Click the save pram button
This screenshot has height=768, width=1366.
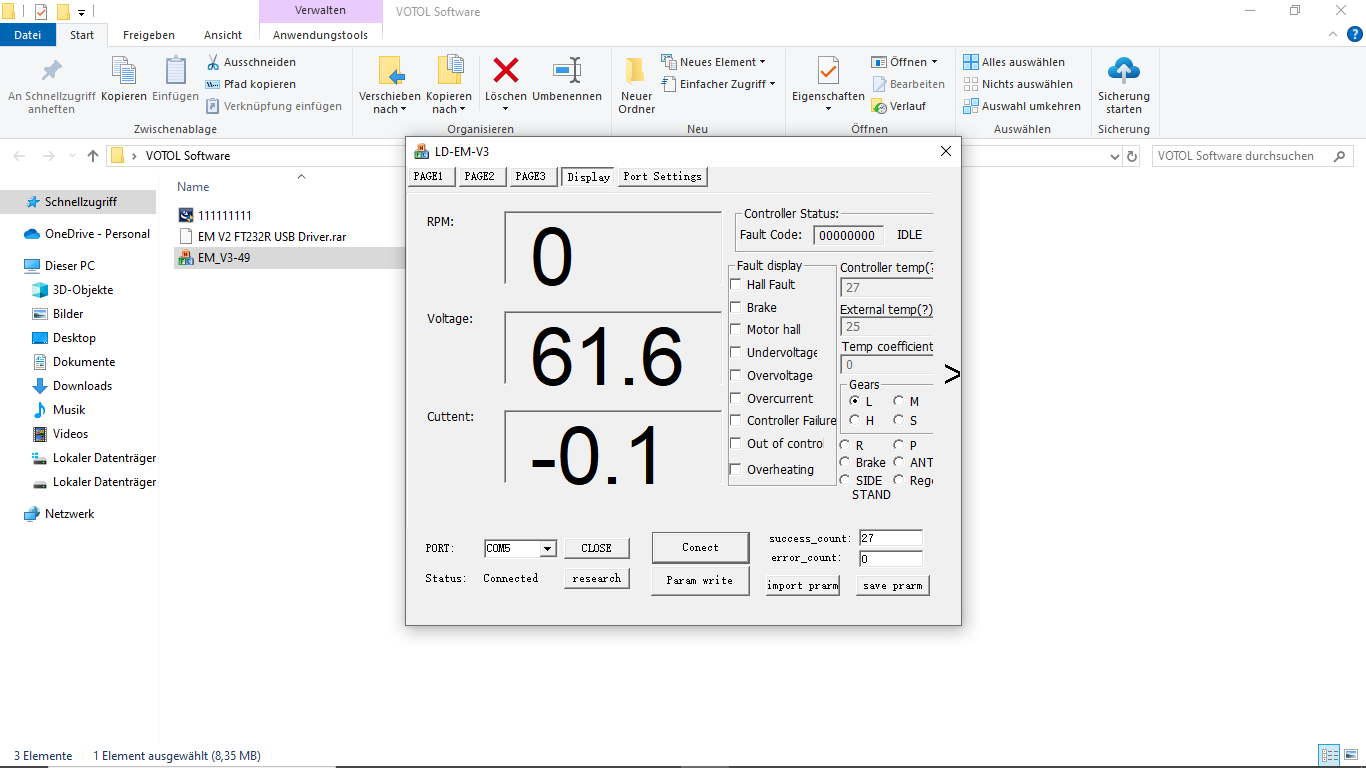click(x=892, y=585)
